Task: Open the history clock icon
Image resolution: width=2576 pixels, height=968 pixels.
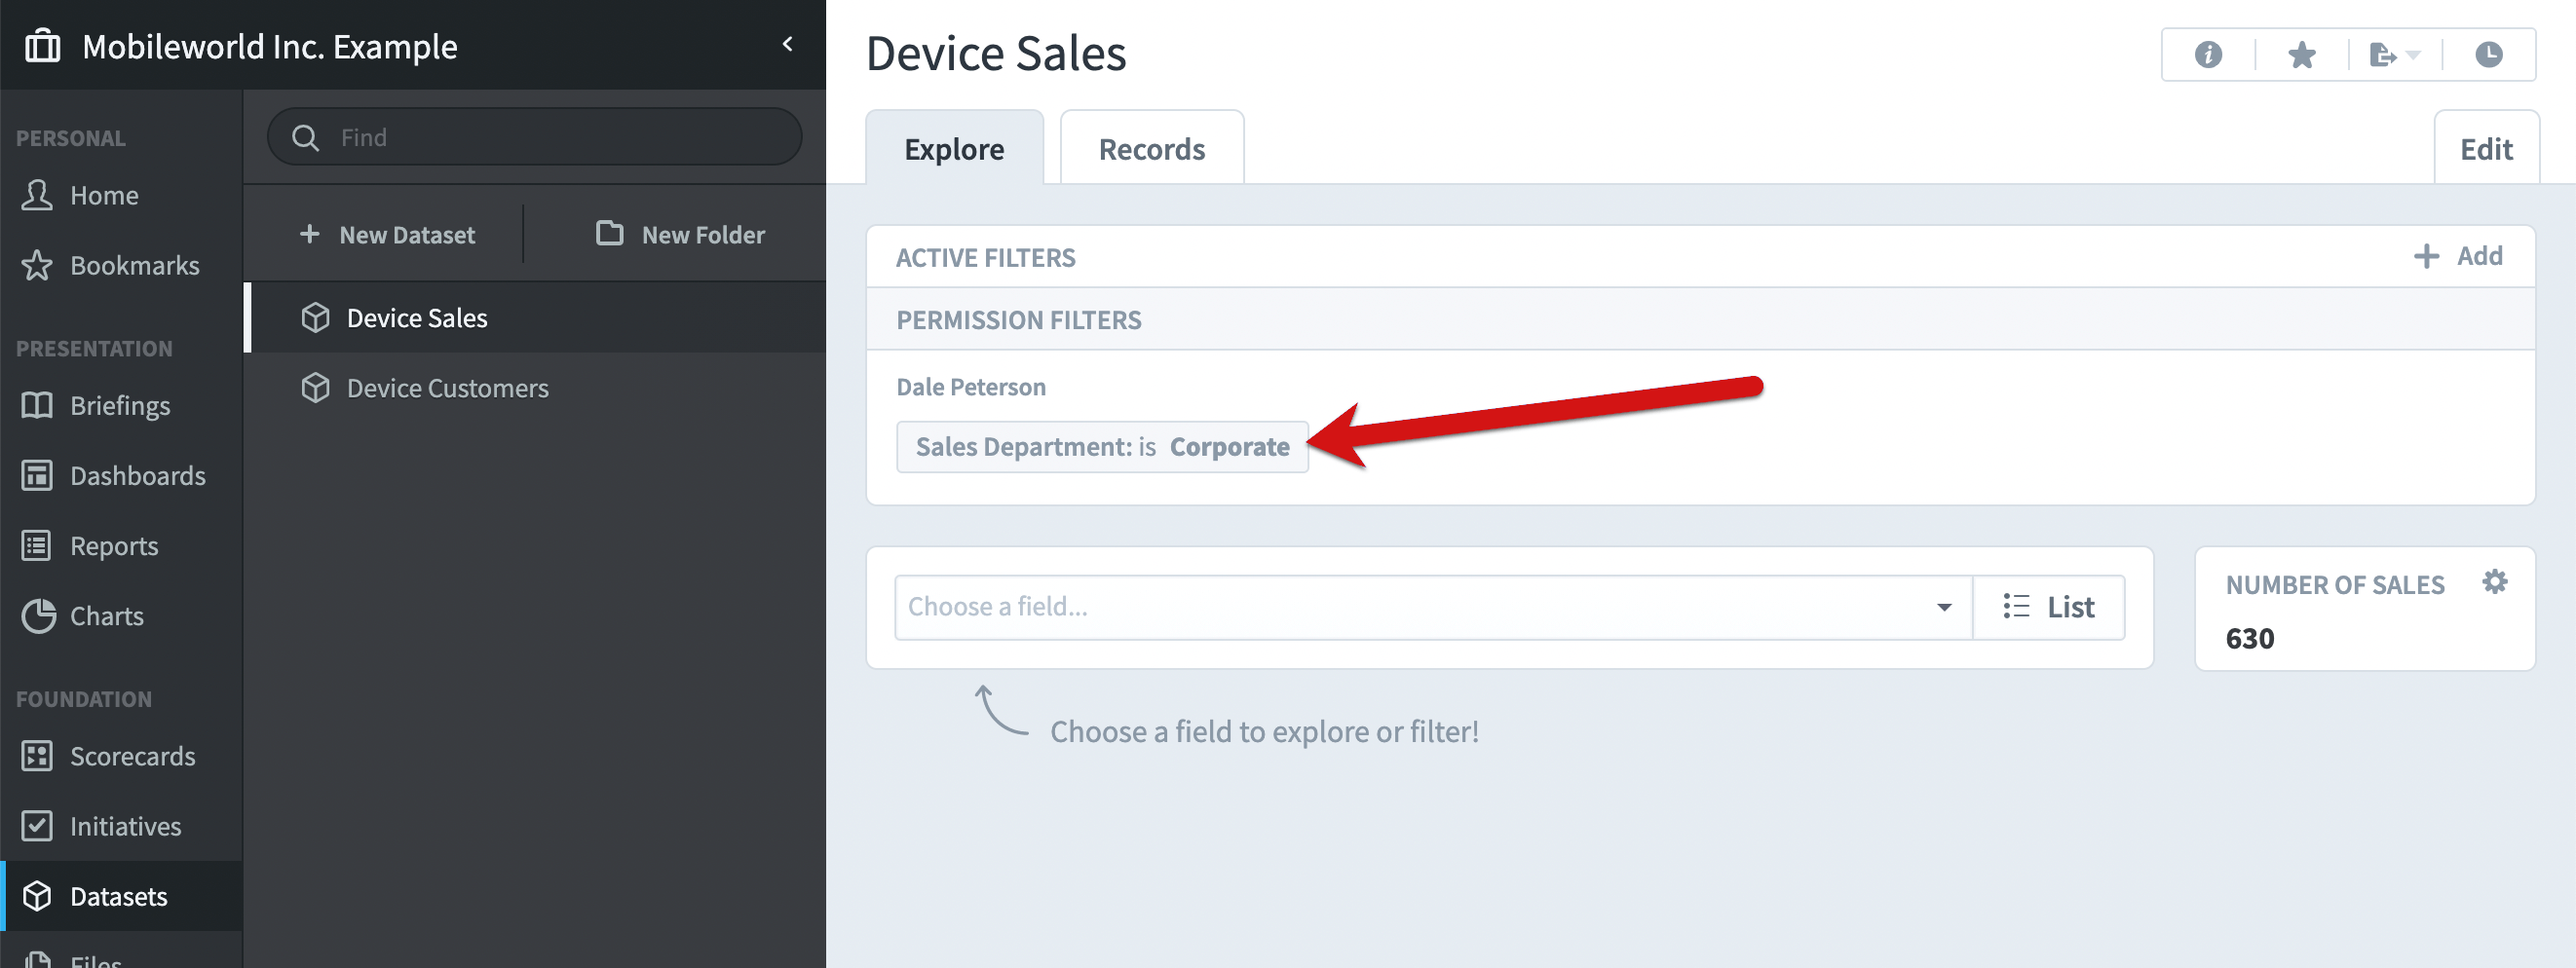Action: (x=2488, y=54)
